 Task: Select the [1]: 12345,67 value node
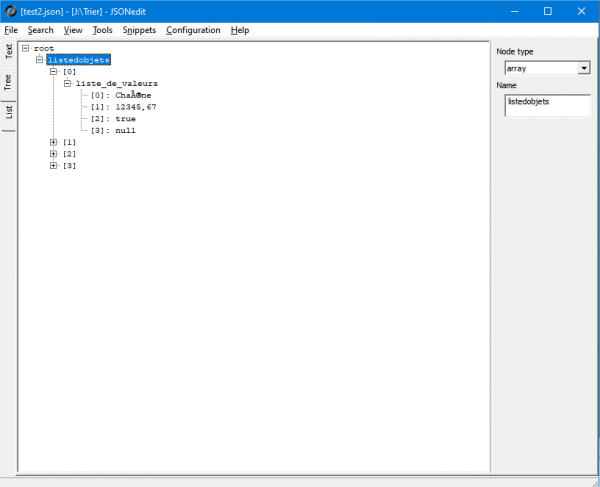(x=123, y=107)
